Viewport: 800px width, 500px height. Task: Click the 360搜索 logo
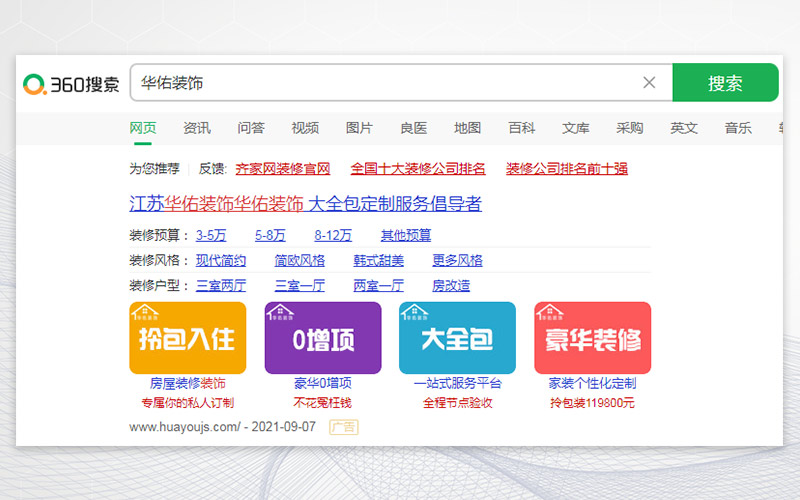pyautogui.click(x=71, y=84)
